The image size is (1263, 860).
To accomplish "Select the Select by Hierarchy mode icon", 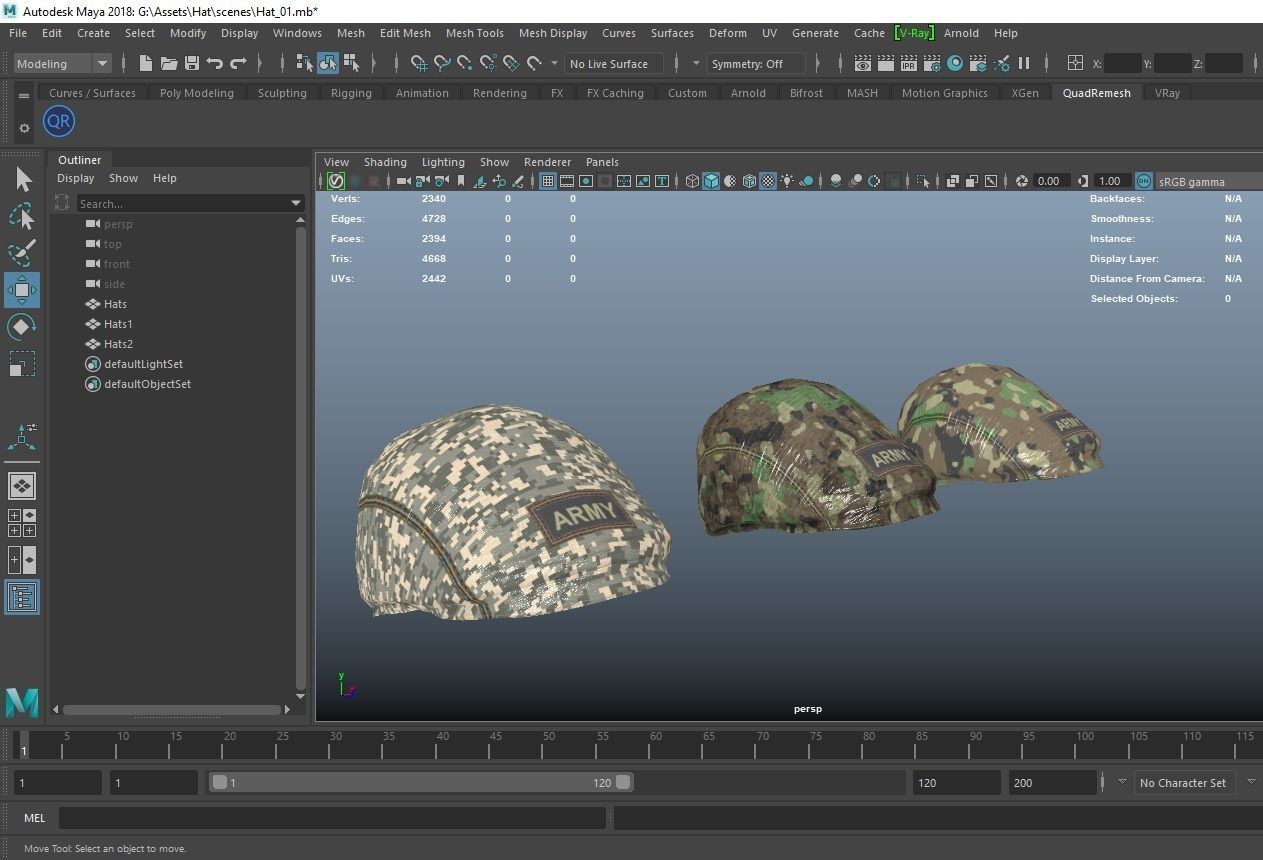I will pos(305,63).
